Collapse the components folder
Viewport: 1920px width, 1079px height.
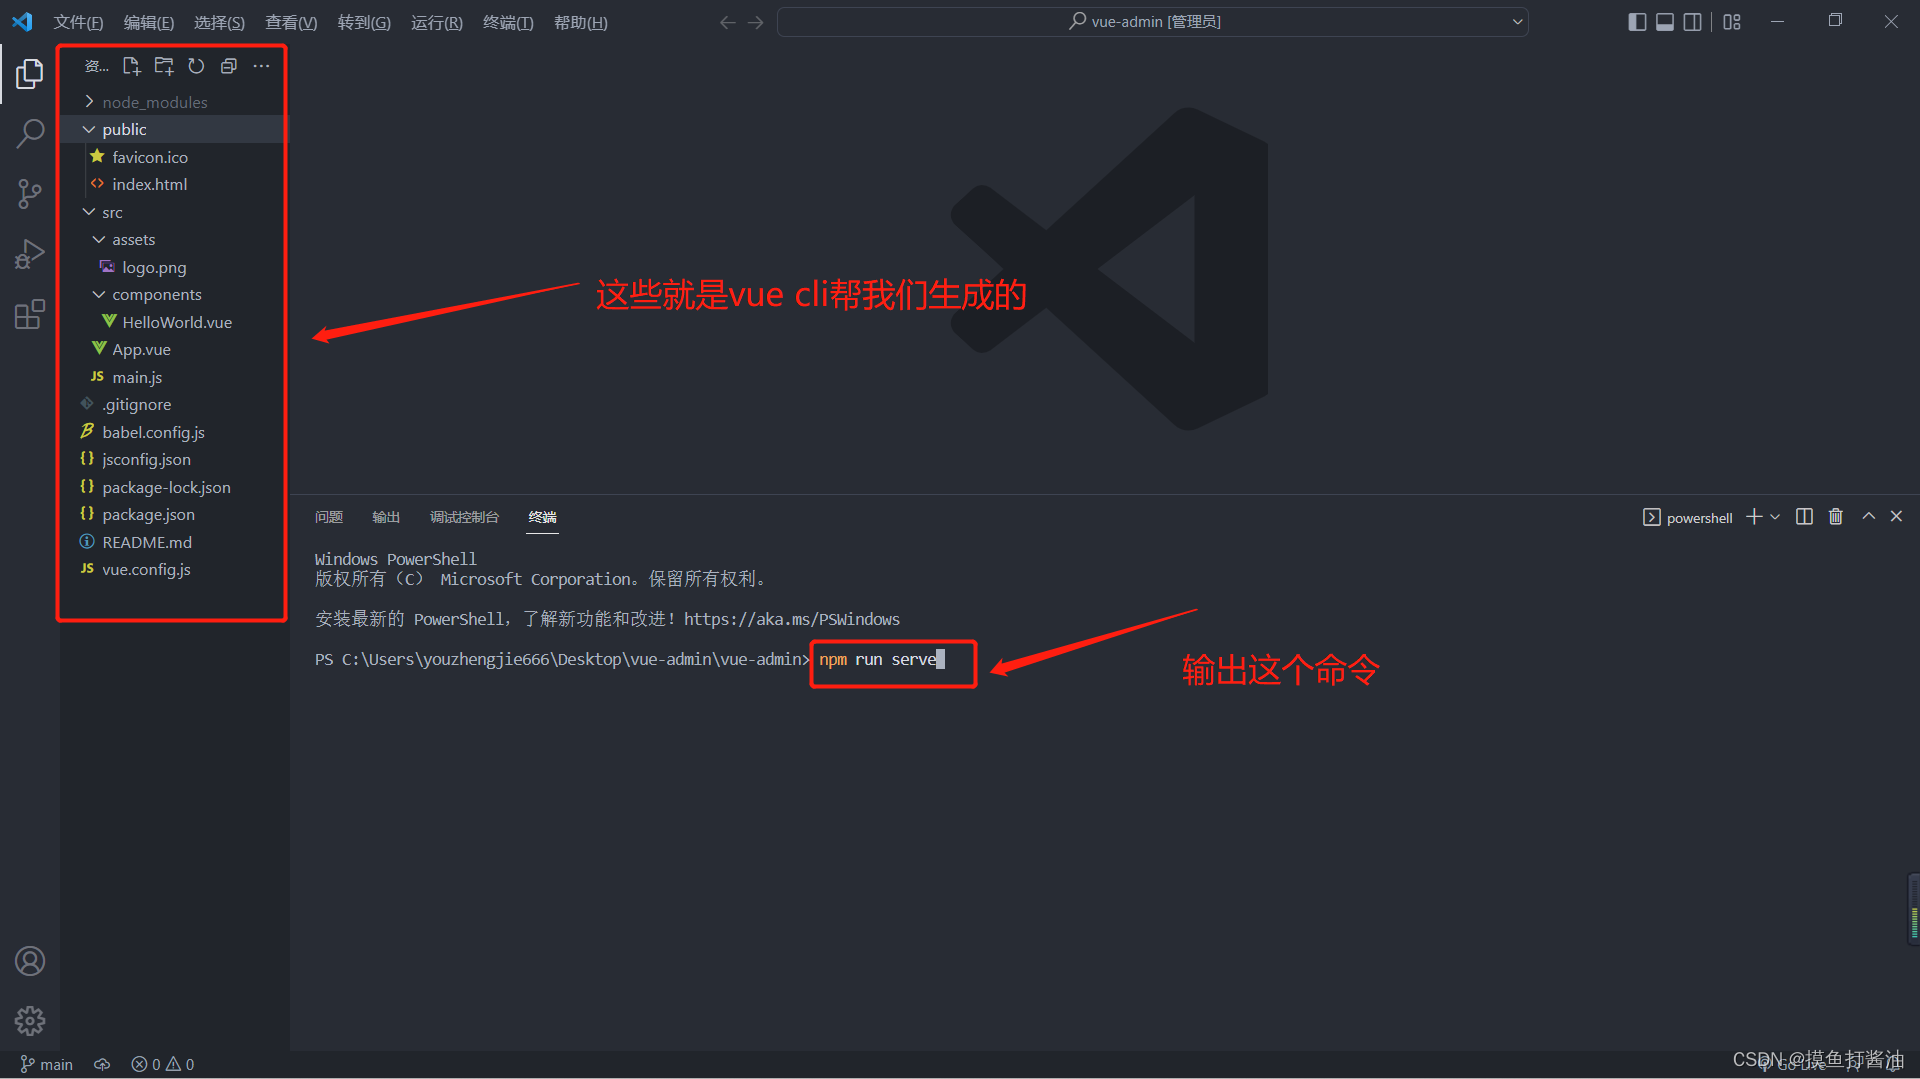tap(173, 294)
